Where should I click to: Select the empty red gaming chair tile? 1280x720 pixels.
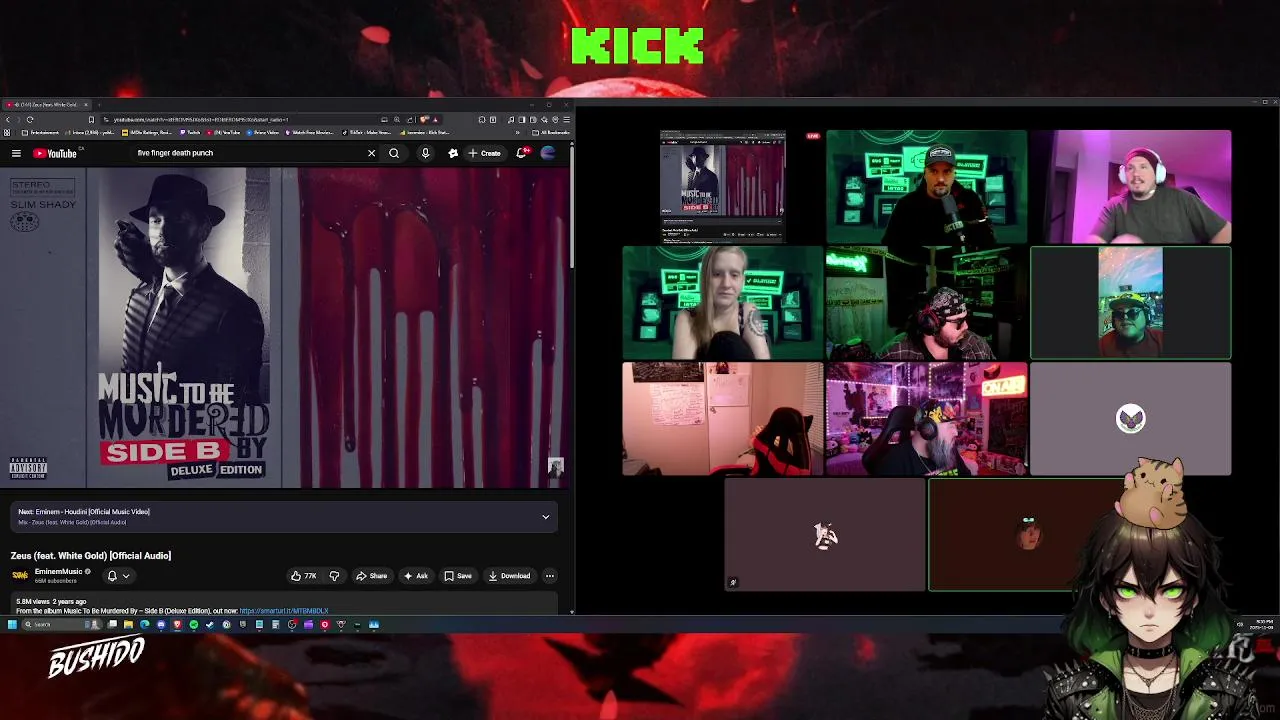[722, 419]
